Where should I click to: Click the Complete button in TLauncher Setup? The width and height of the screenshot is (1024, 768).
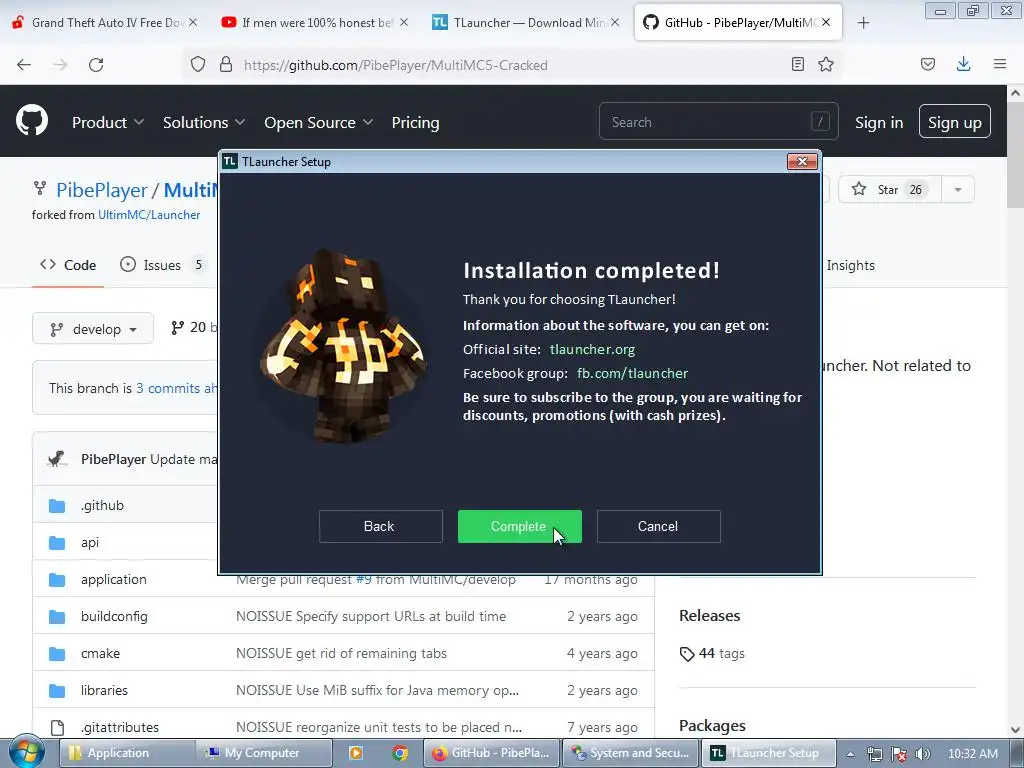pyautogui.click(x=519, y=526)
